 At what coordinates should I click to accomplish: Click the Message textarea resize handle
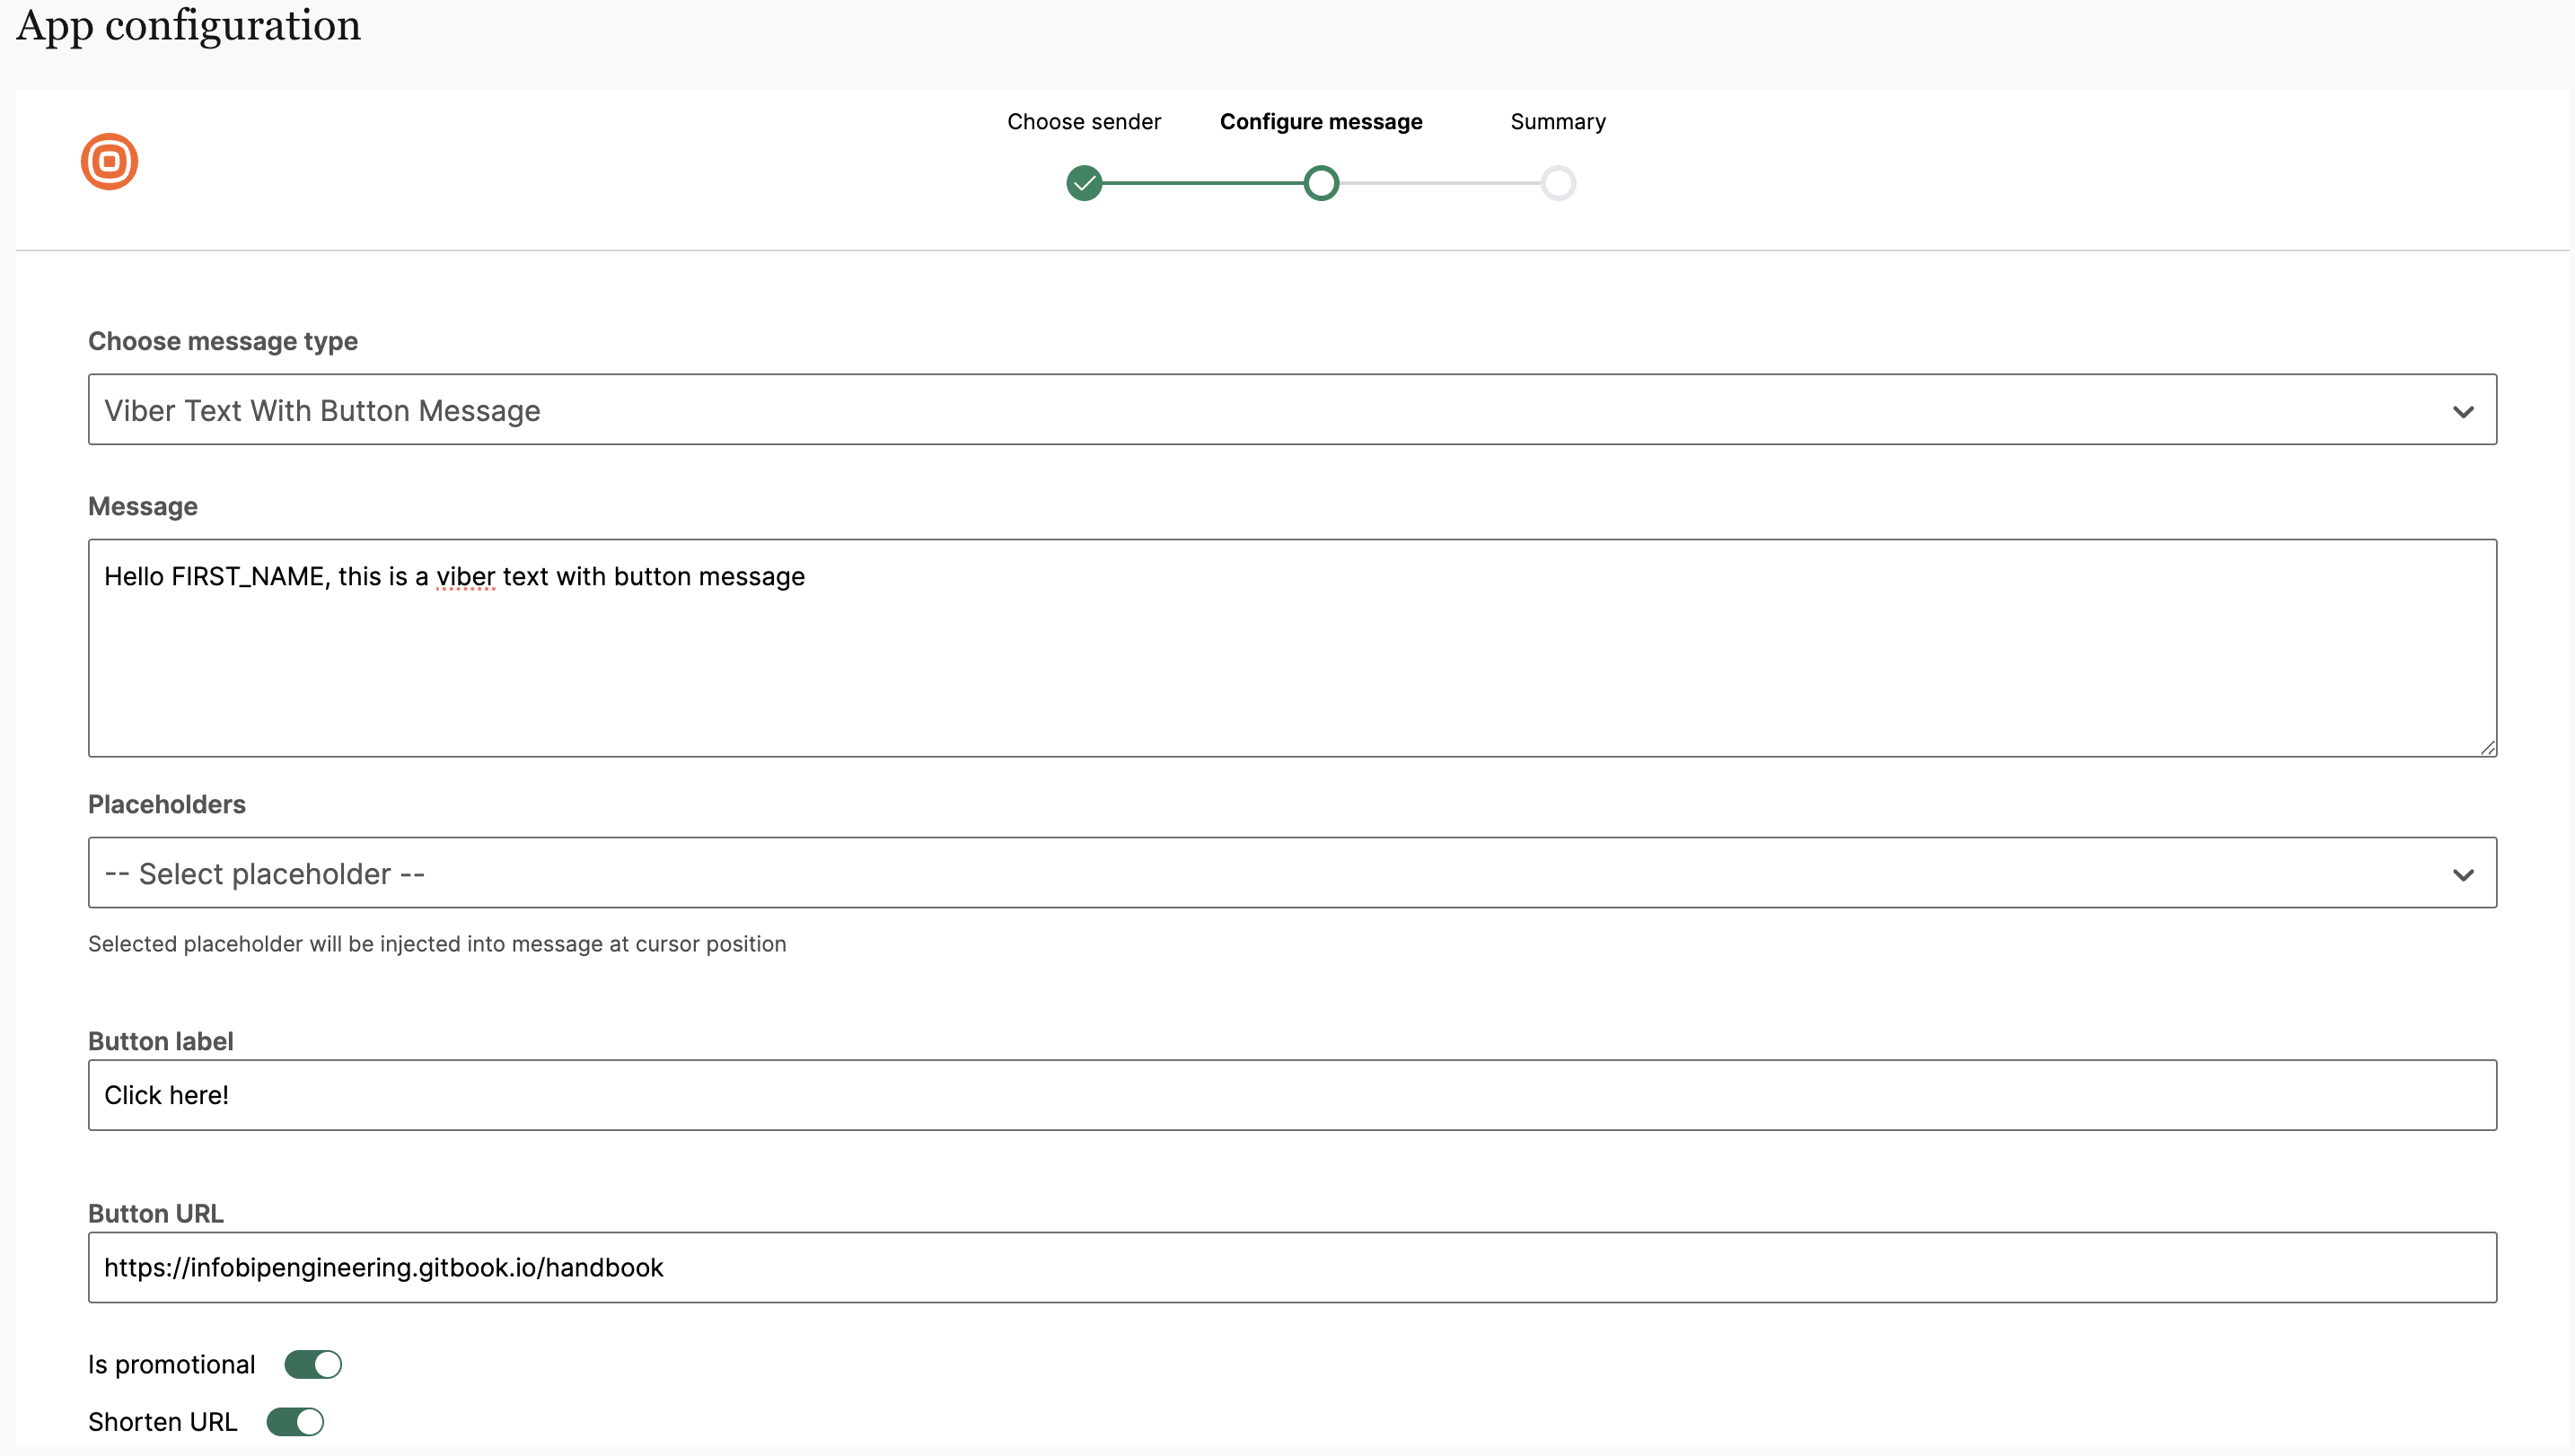(2487, 747)
